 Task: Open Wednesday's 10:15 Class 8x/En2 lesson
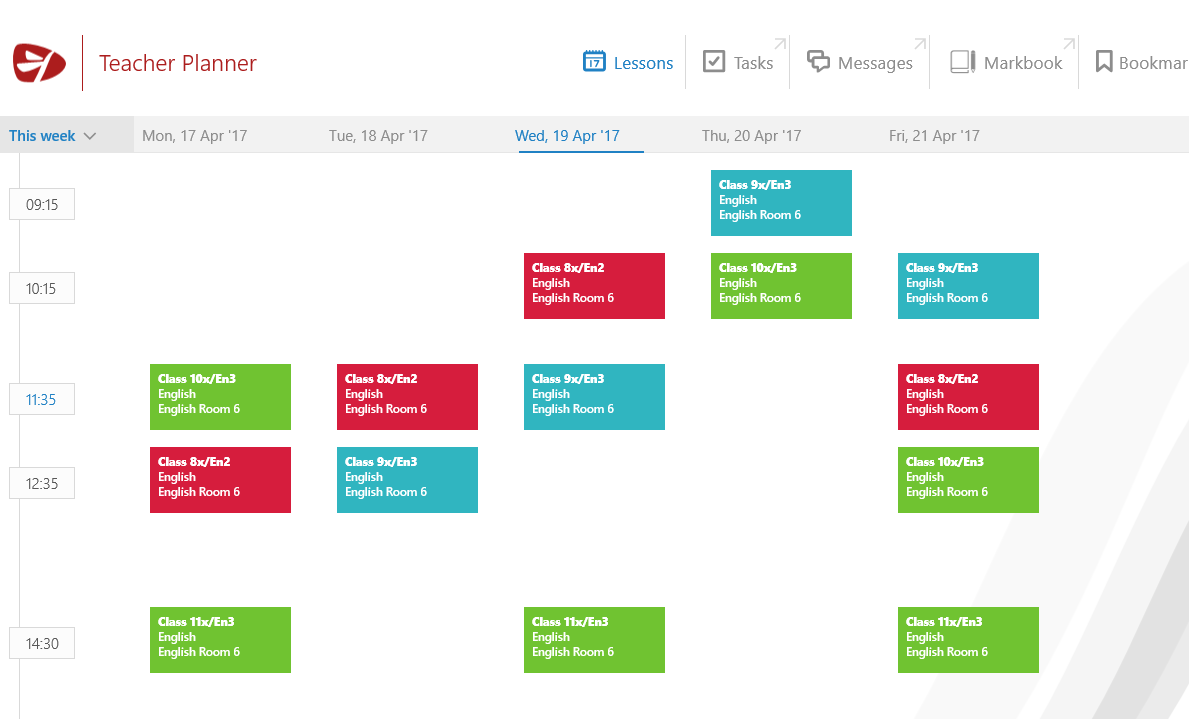tap(594, 286)
